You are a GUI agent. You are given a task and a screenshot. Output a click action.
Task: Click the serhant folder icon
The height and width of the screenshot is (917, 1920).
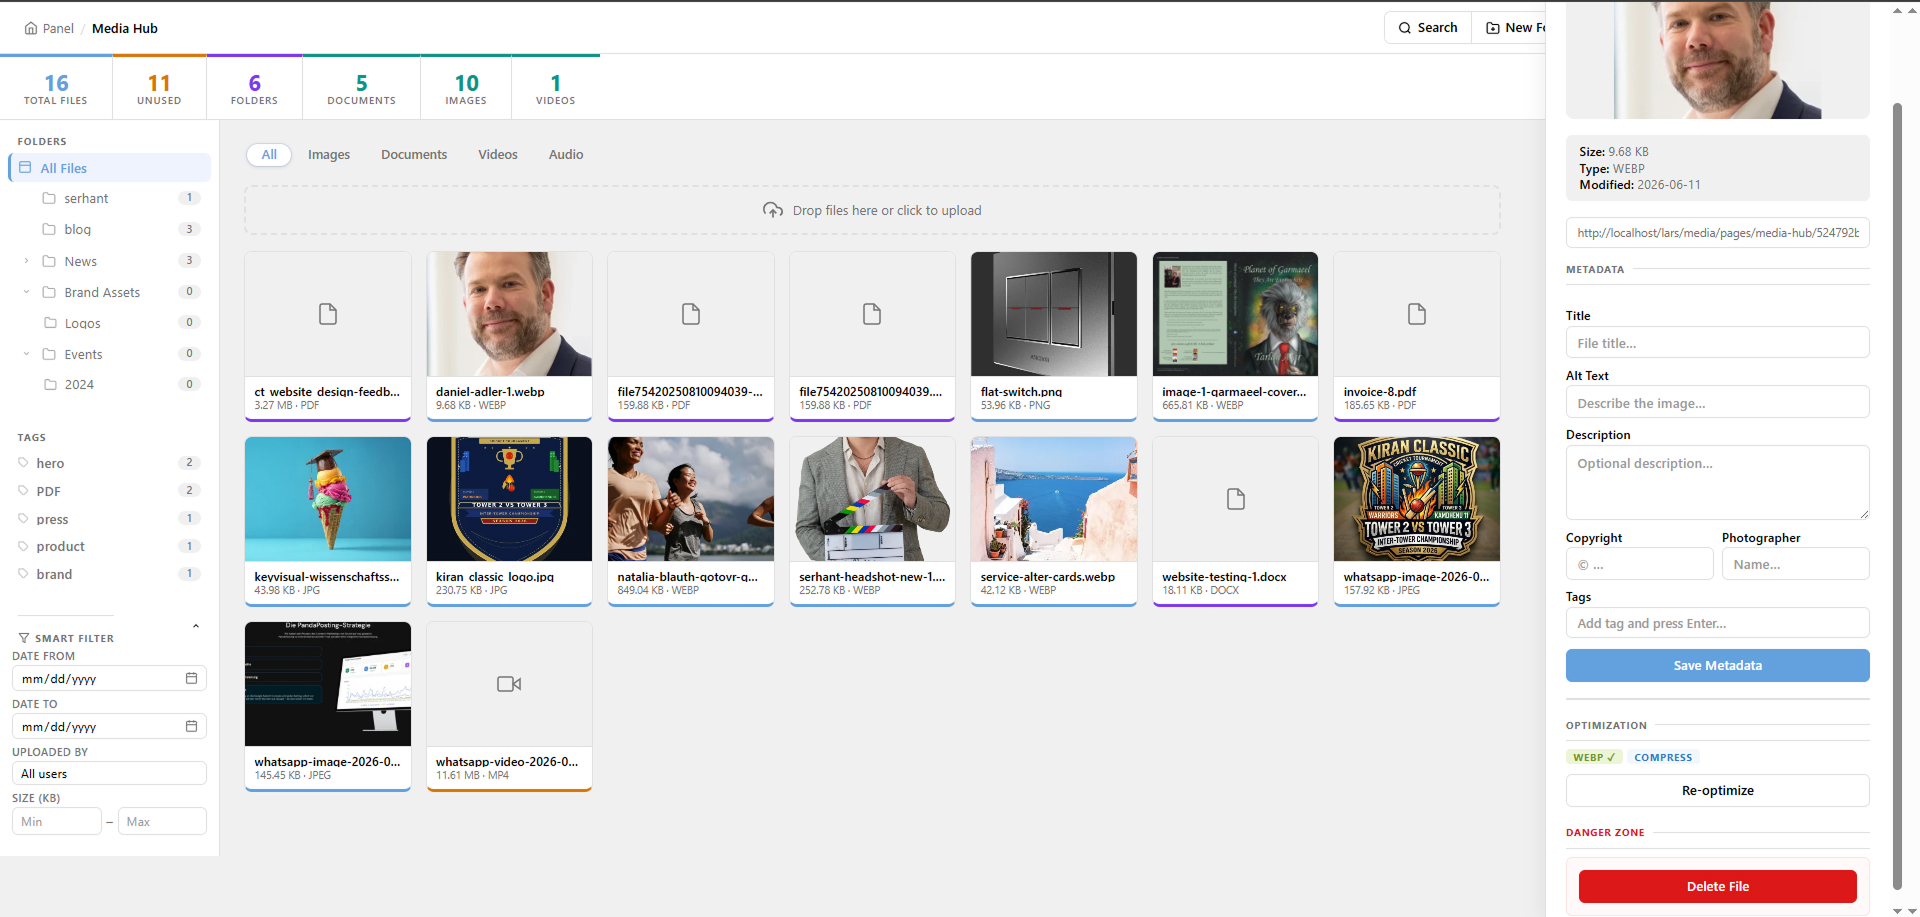point(49,198)
